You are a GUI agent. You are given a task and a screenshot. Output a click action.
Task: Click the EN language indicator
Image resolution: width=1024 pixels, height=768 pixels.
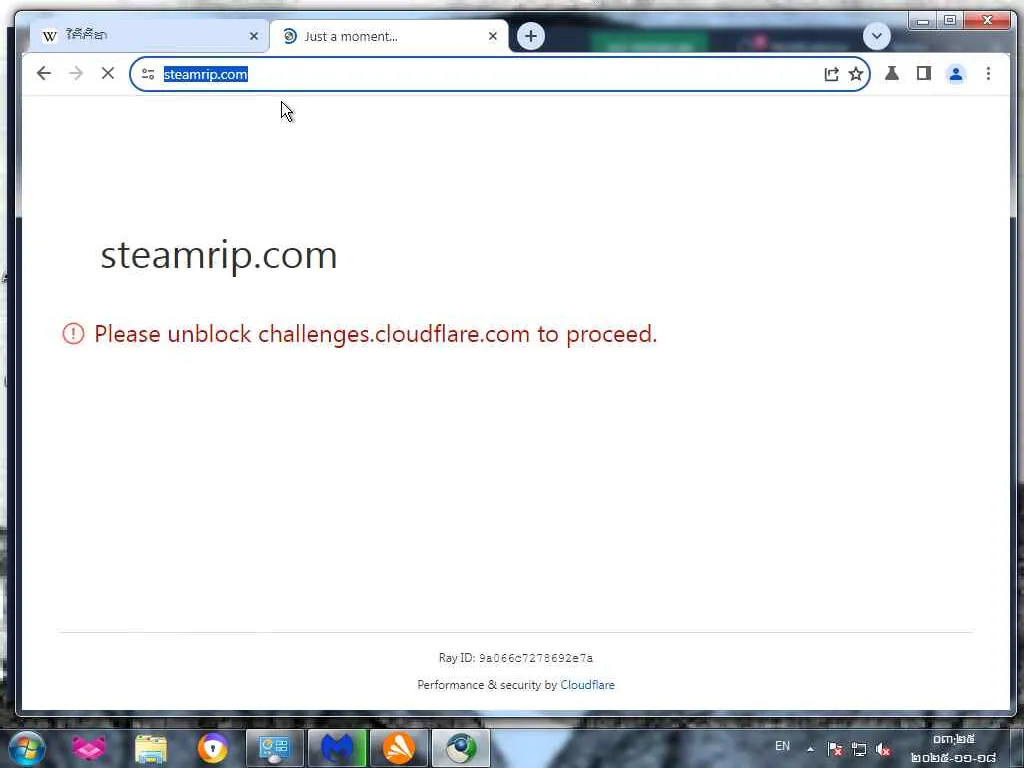point(782,746)
